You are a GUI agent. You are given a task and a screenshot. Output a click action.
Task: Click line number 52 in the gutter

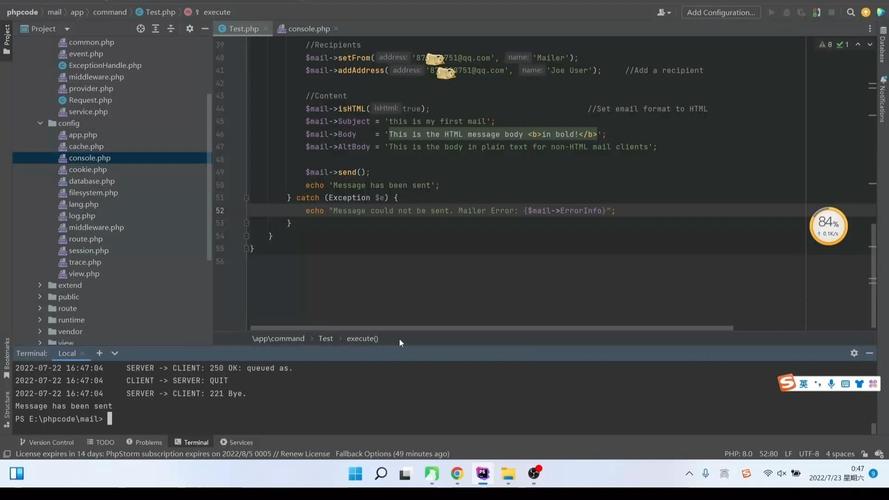[x=220, y=210]
